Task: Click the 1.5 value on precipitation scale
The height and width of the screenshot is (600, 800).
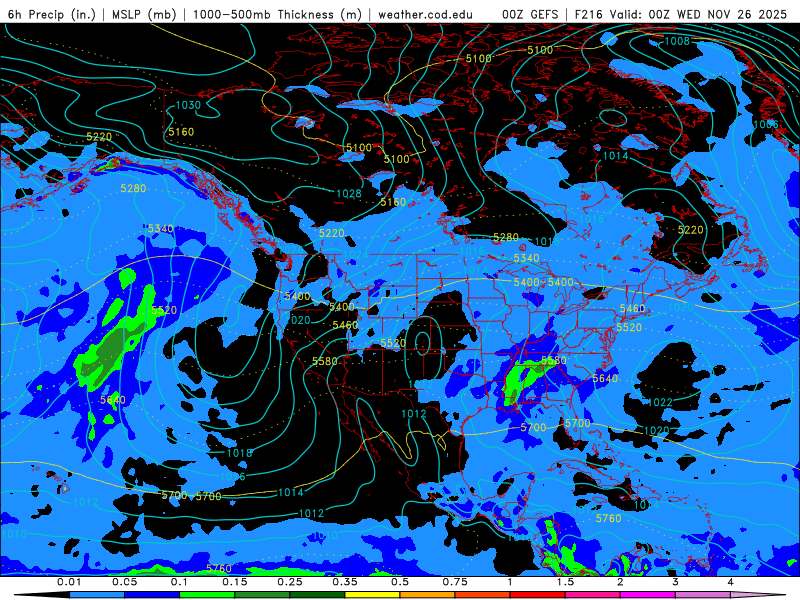Action: [x=565, y=582]
